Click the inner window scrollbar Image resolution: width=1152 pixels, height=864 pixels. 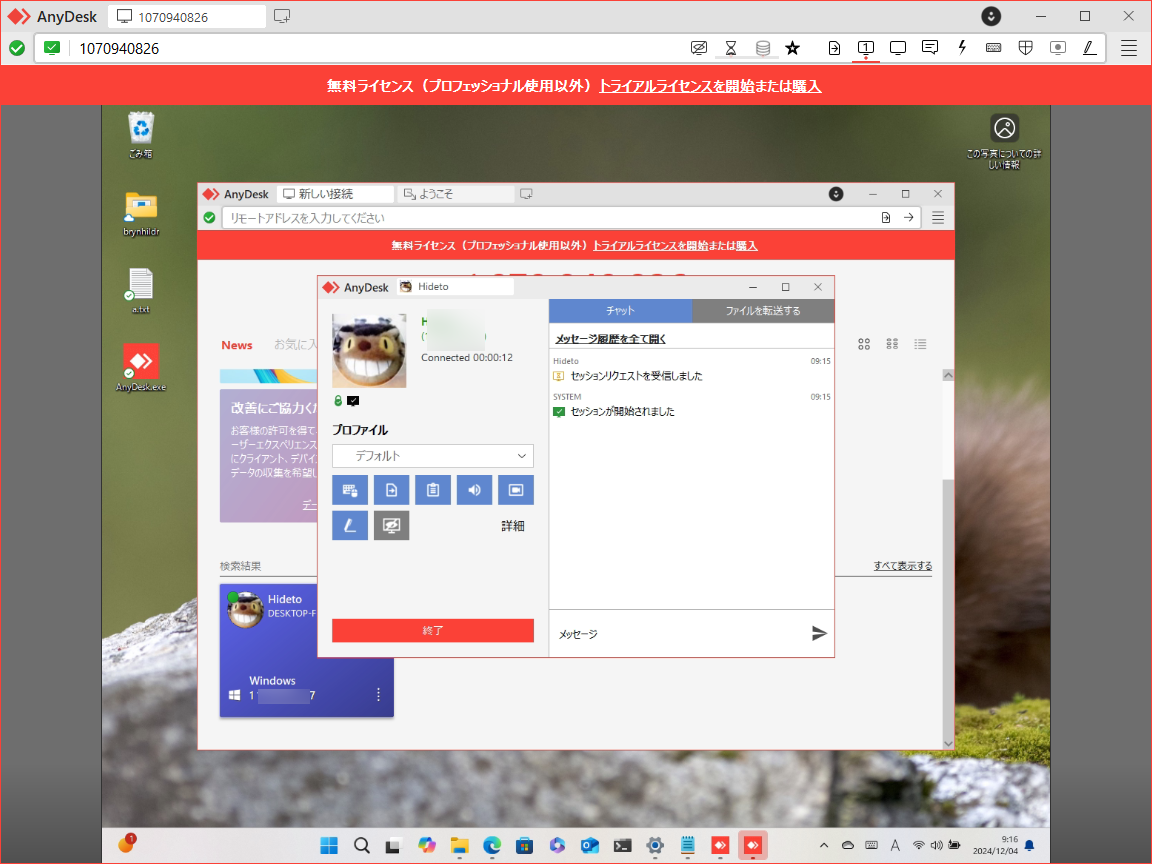click(x=948, y=560)
